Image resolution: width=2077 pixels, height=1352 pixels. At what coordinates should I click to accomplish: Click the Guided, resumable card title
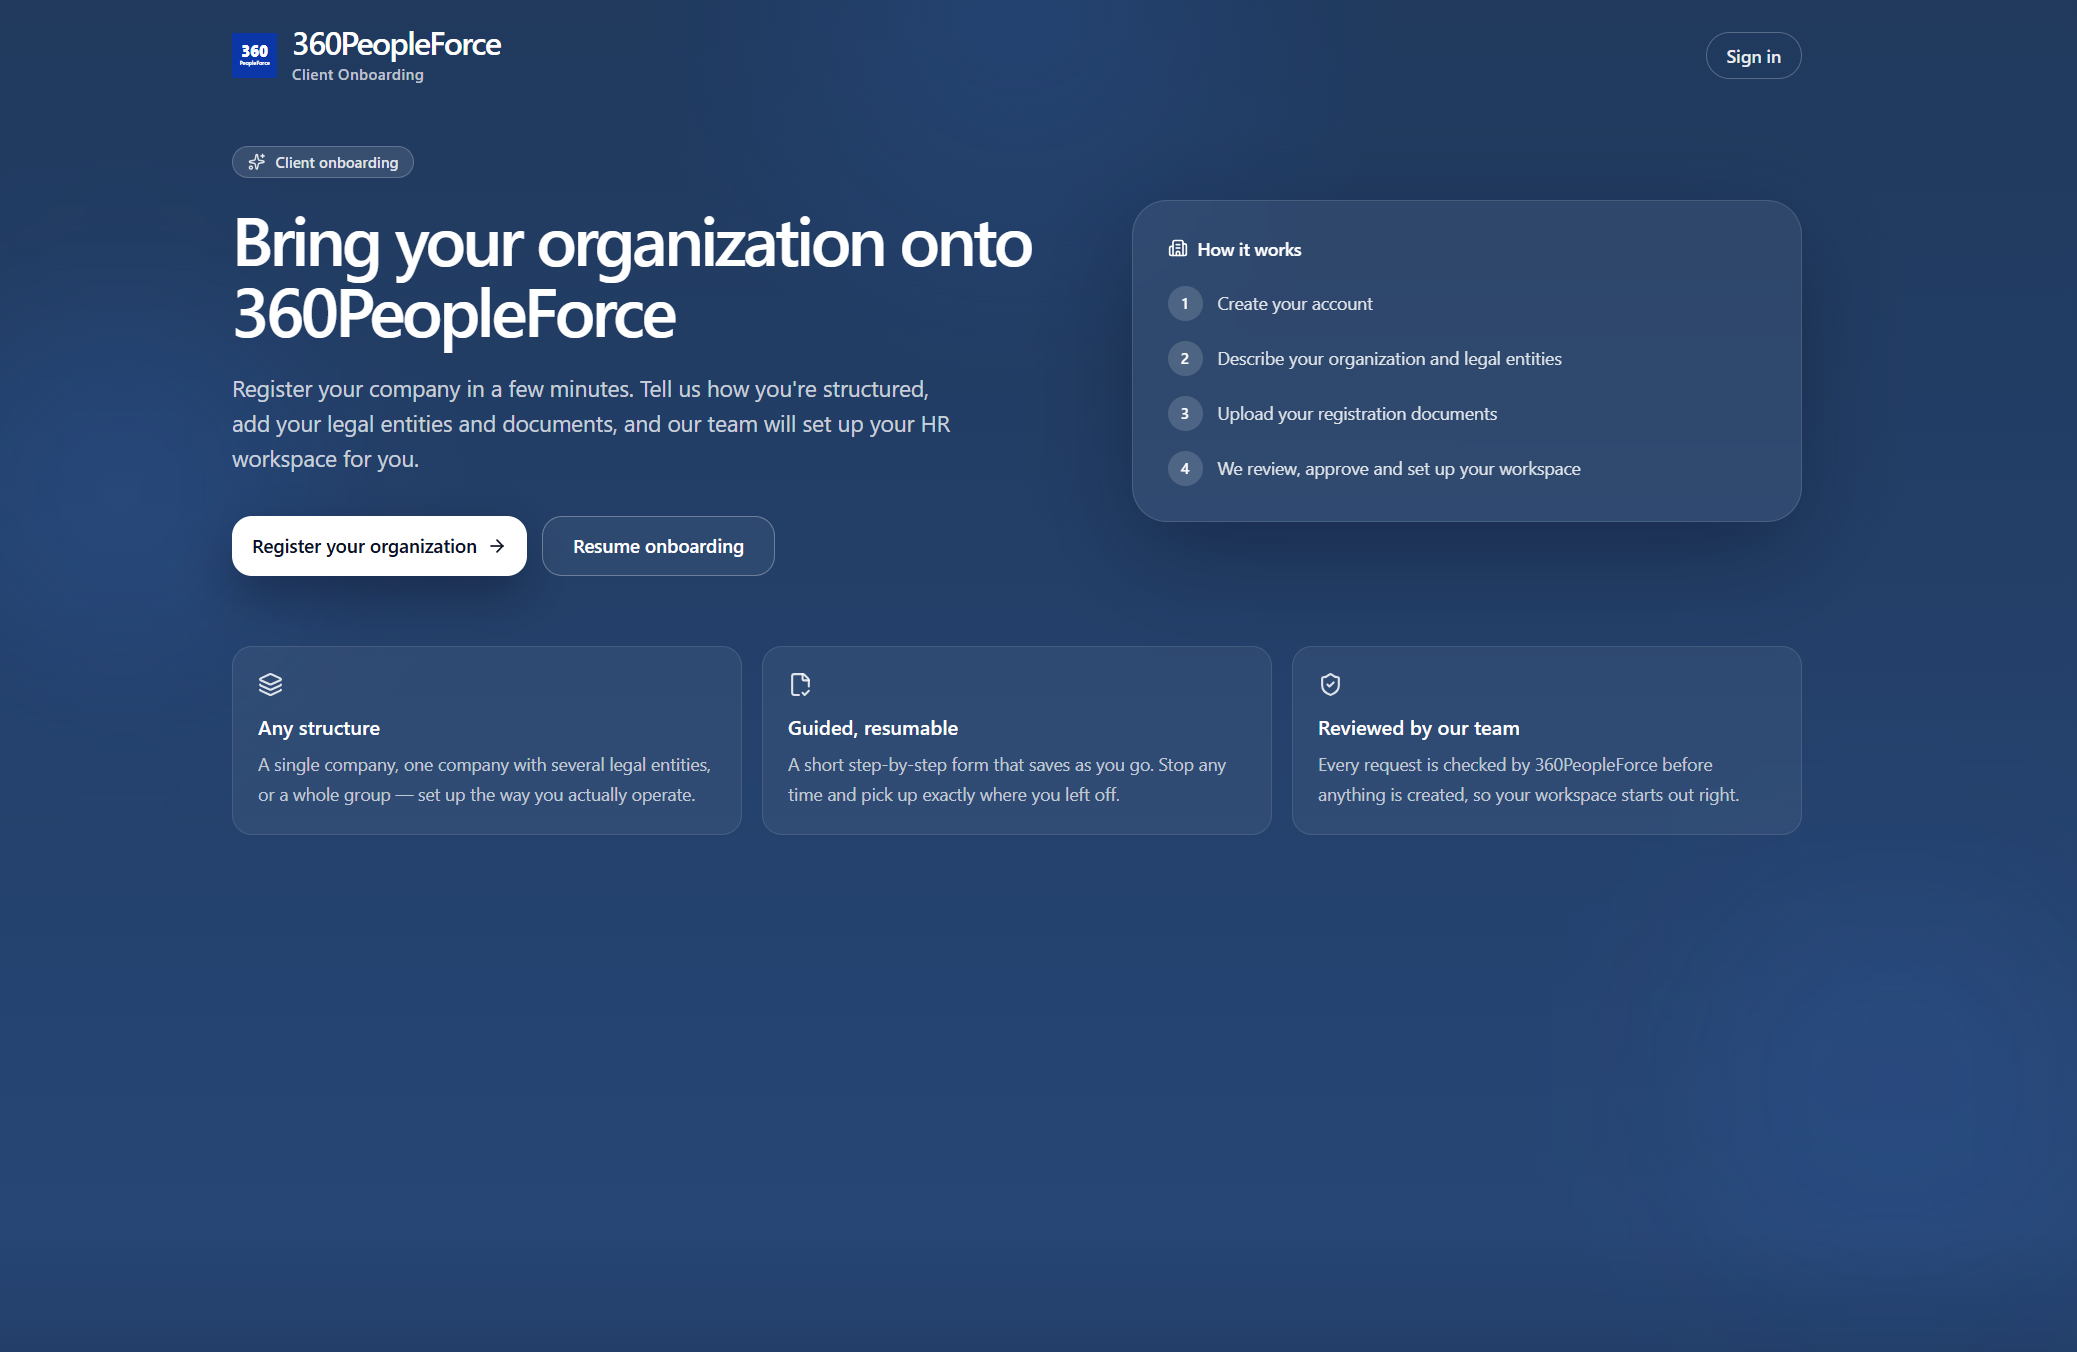pyautogui.click(x=873, y=728)
